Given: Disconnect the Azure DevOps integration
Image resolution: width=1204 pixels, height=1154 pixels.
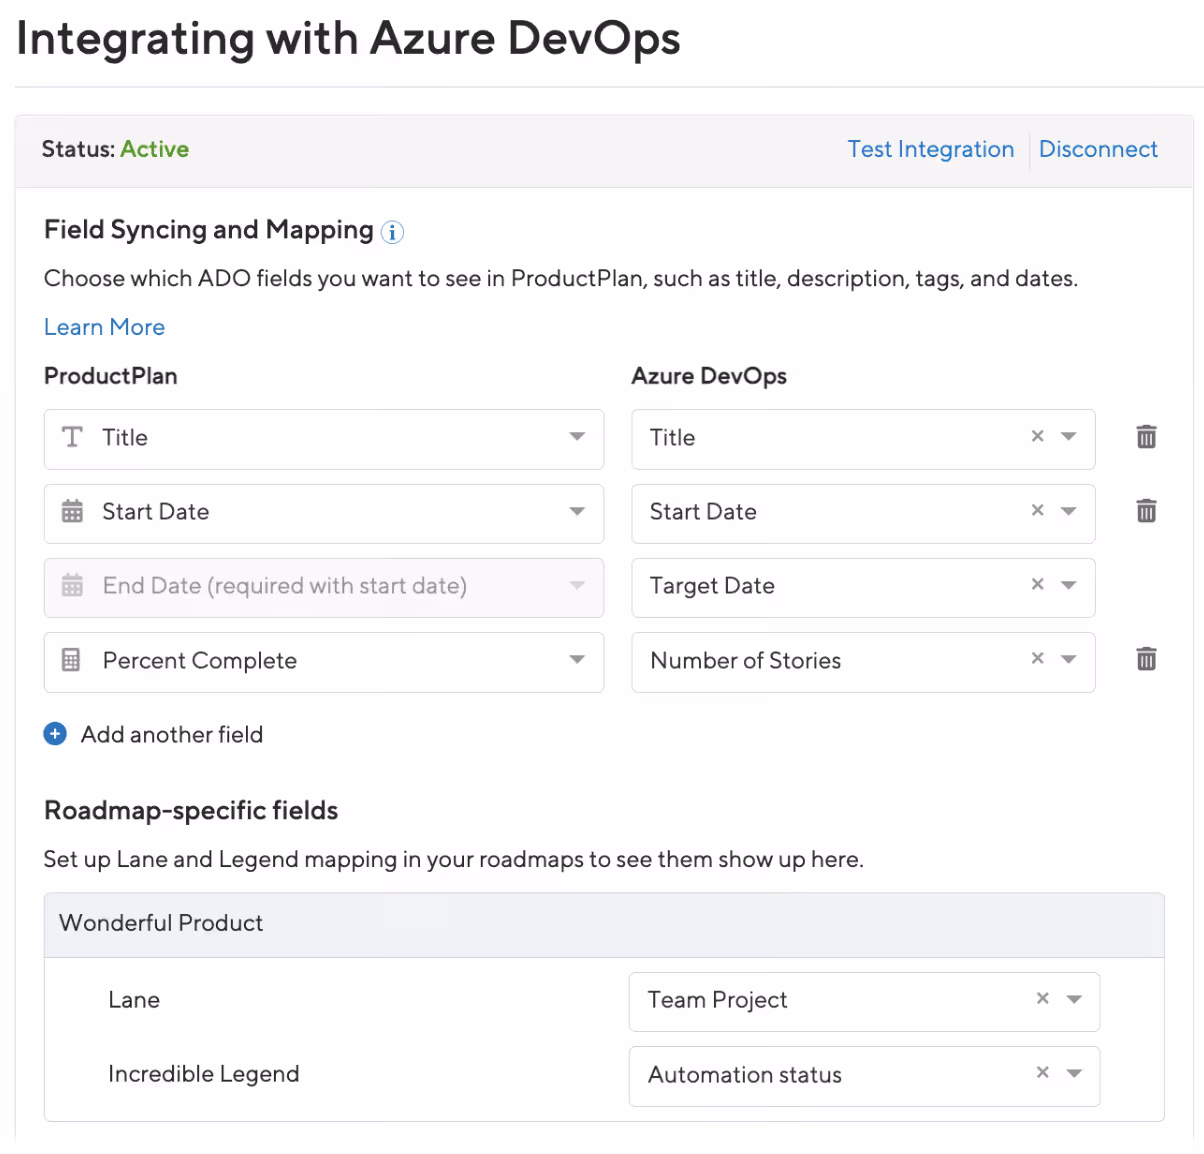Looking at the screenshot, I should 1098,149.
